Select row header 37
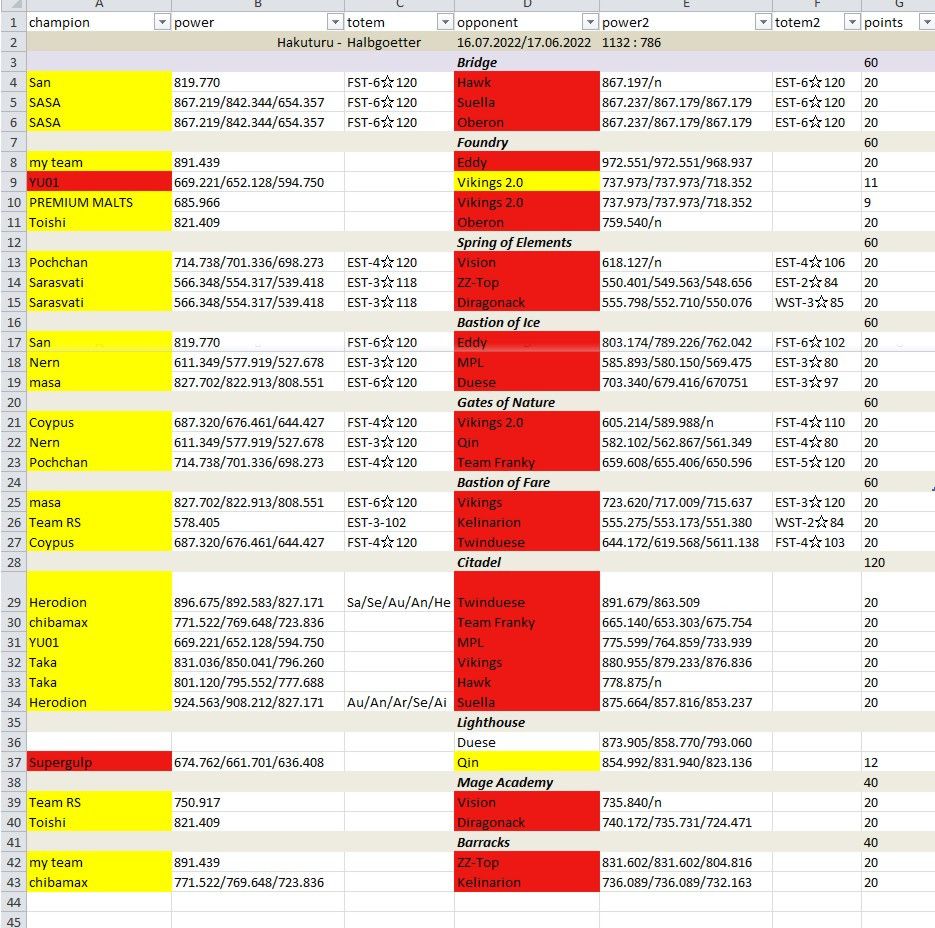Viewport: 935px width, 928px height. pos(13,762)
